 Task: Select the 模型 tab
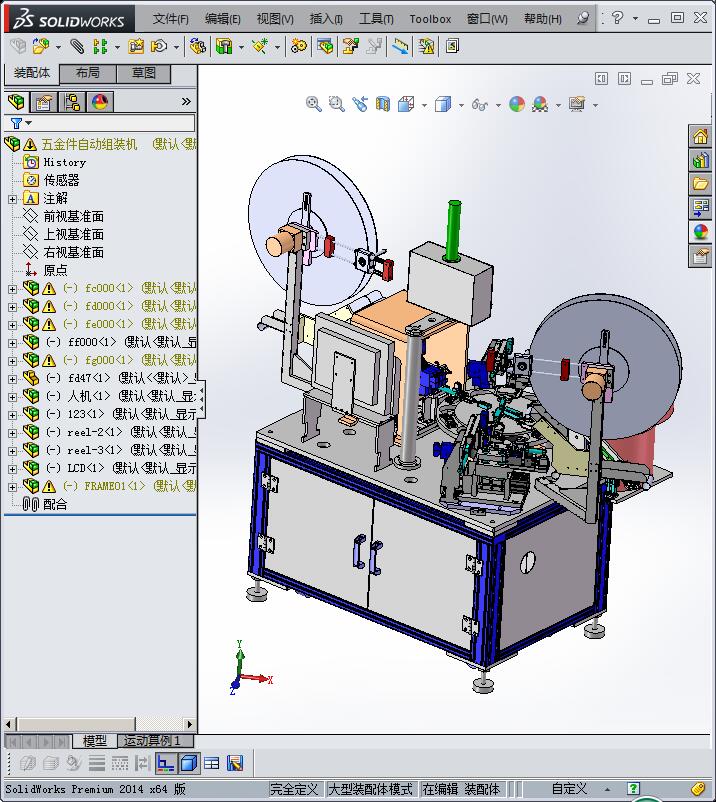95,741
